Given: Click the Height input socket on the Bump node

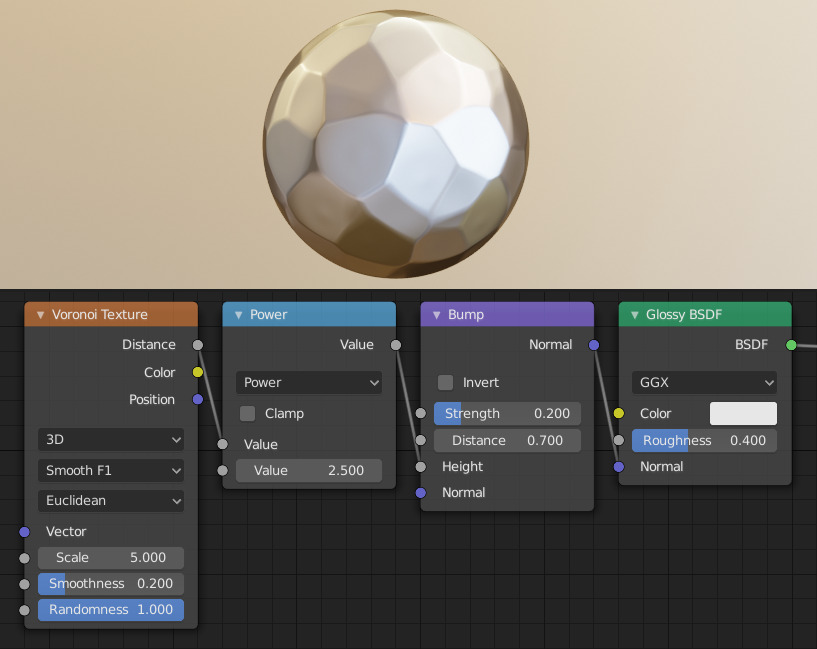Looking at the screenshot, I should (420, 466).
